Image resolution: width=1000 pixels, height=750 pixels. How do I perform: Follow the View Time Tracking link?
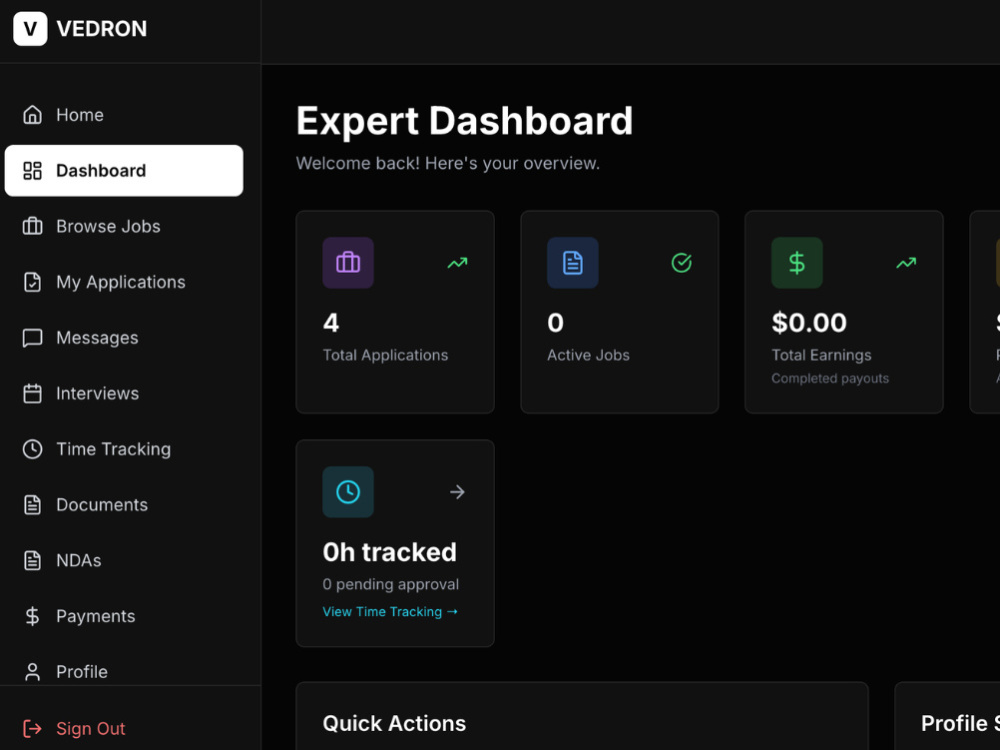390,612
